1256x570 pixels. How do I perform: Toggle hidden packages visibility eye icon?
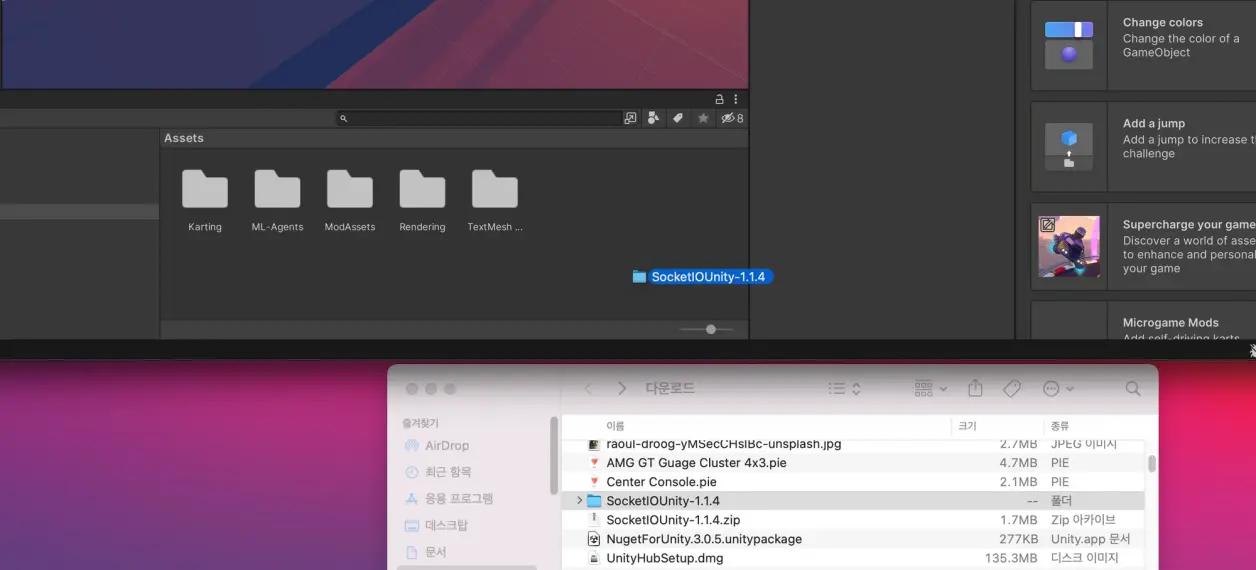pyautogui.click(x=732, y=118)
